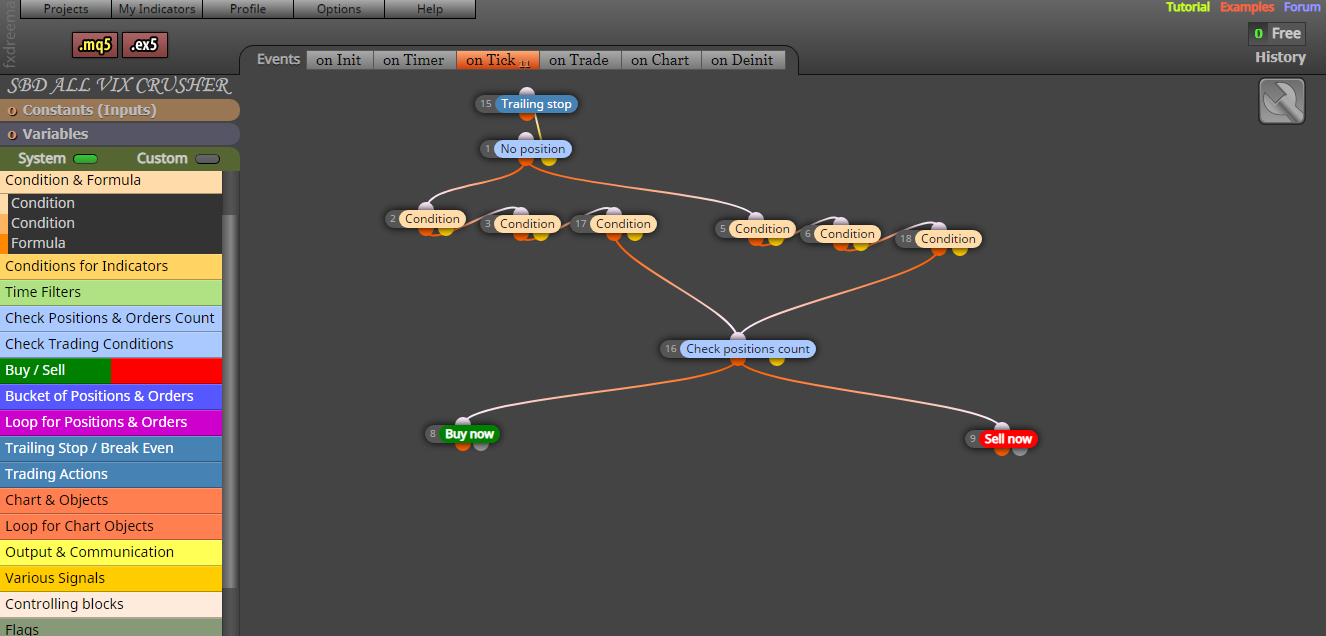Click yellow output connector of No position block
The height and width of the screenshot is (636, 1326).
pos(549,159)
